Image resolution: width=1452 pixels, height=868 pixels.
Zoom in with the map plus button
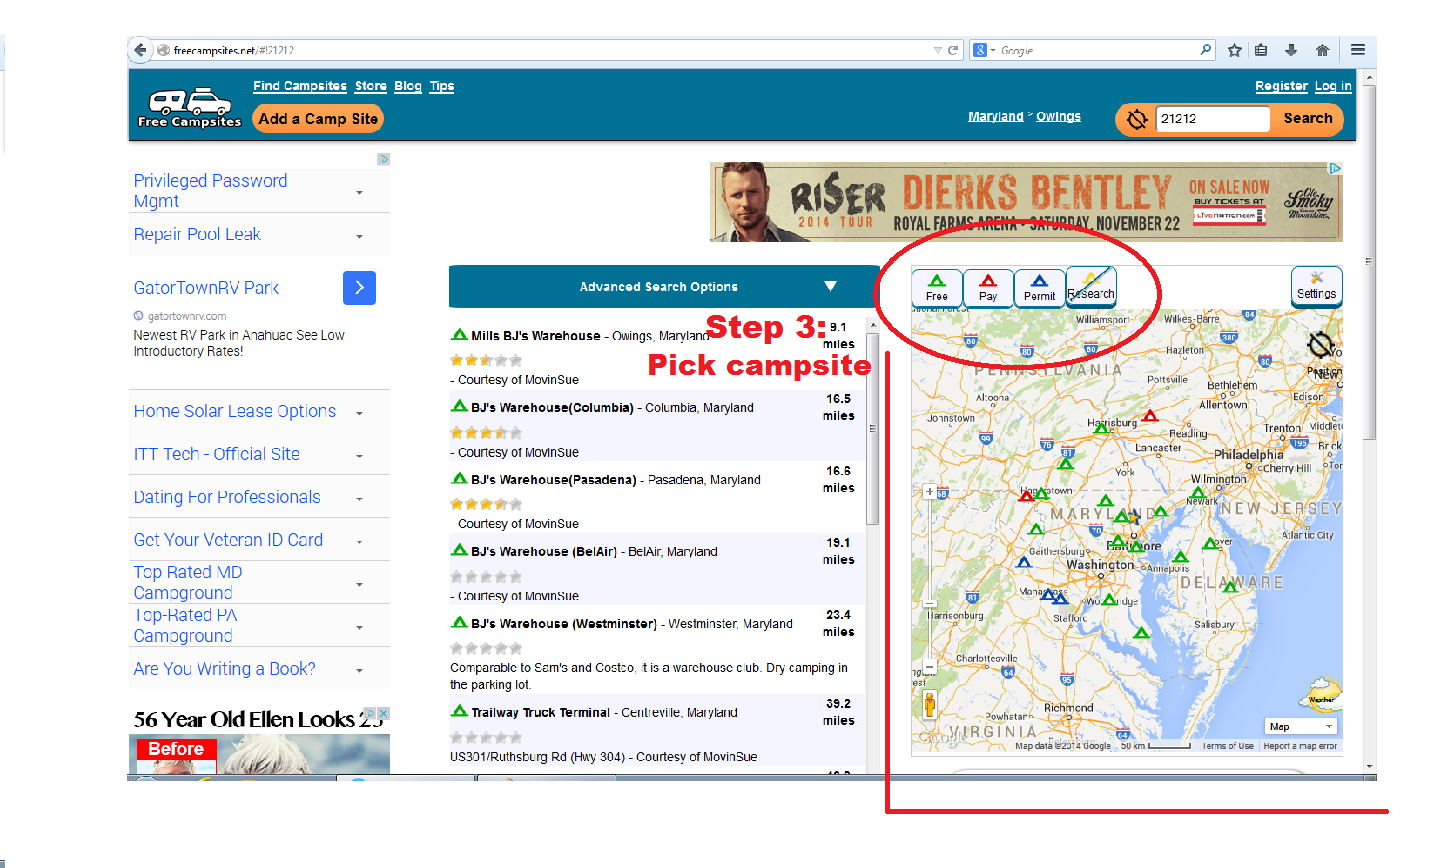[929, 492]
